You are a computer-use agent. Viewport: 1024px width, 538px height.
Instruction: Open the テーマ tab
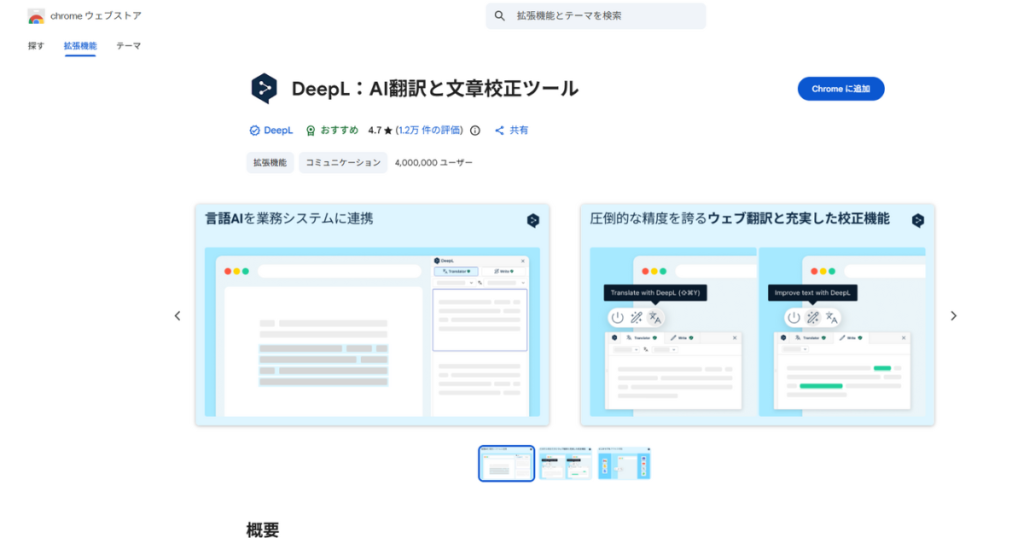(x=128, y=46)
